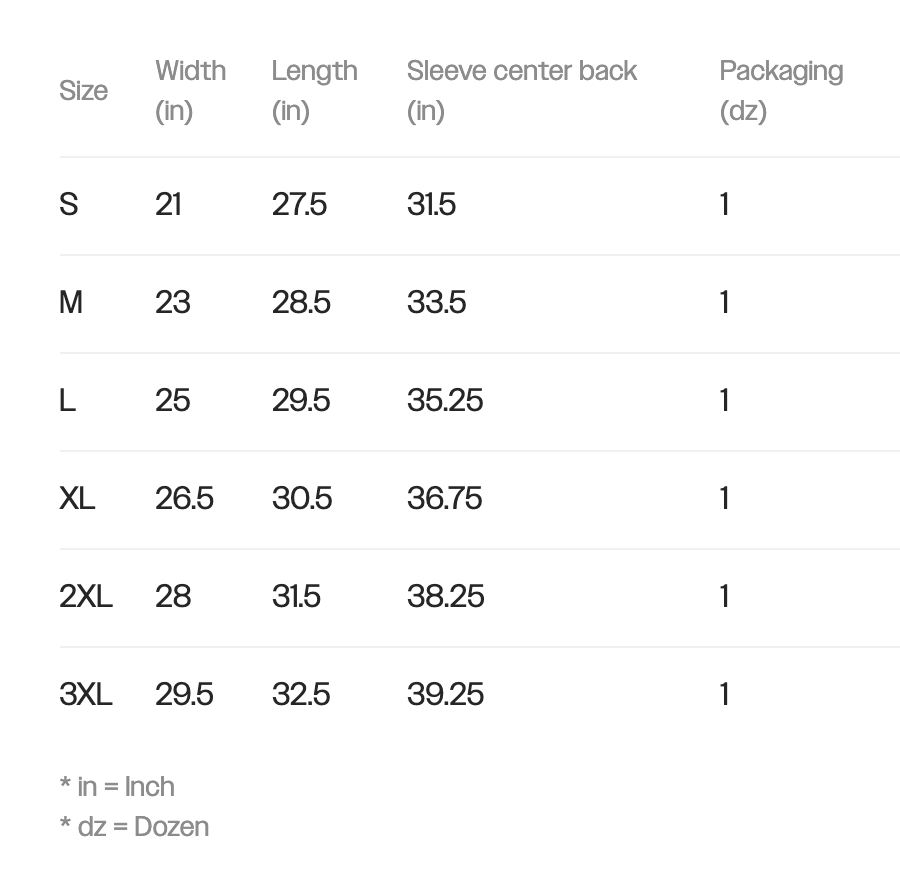Select the 3XL size row label
The height and width of the screenshot is (888, 900).
[86, 695]
